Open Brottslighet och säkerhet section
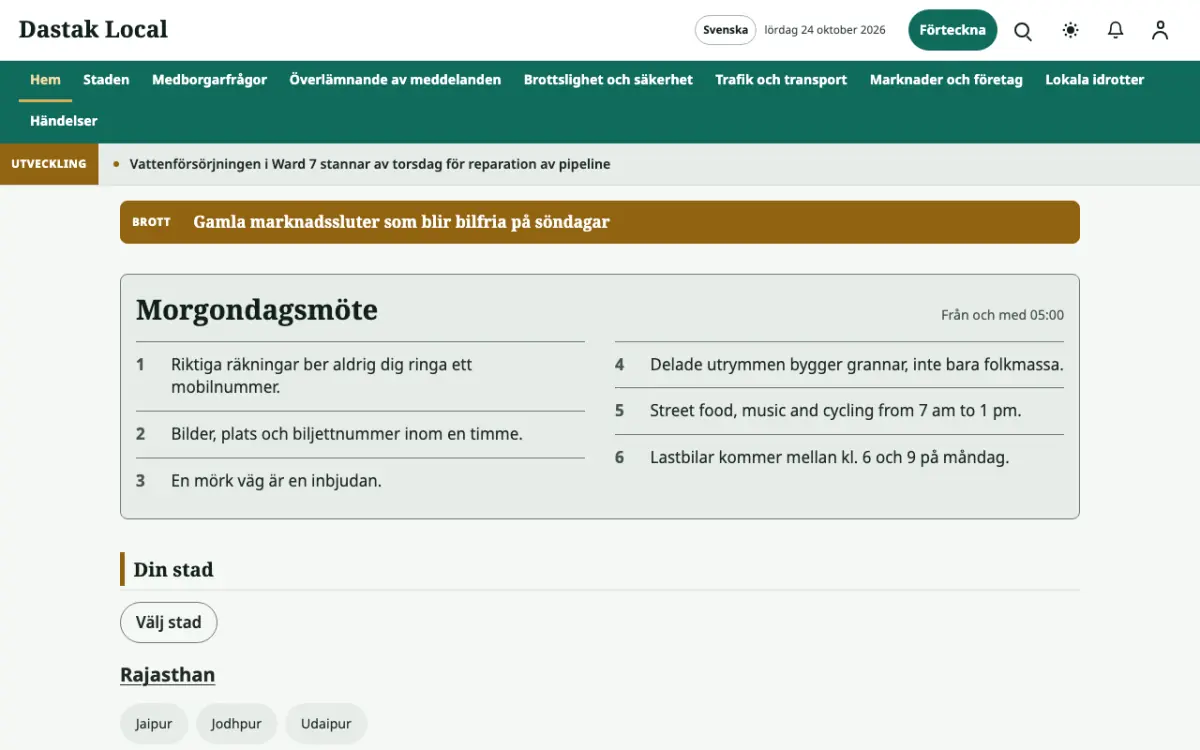 (x=608, y=80)
